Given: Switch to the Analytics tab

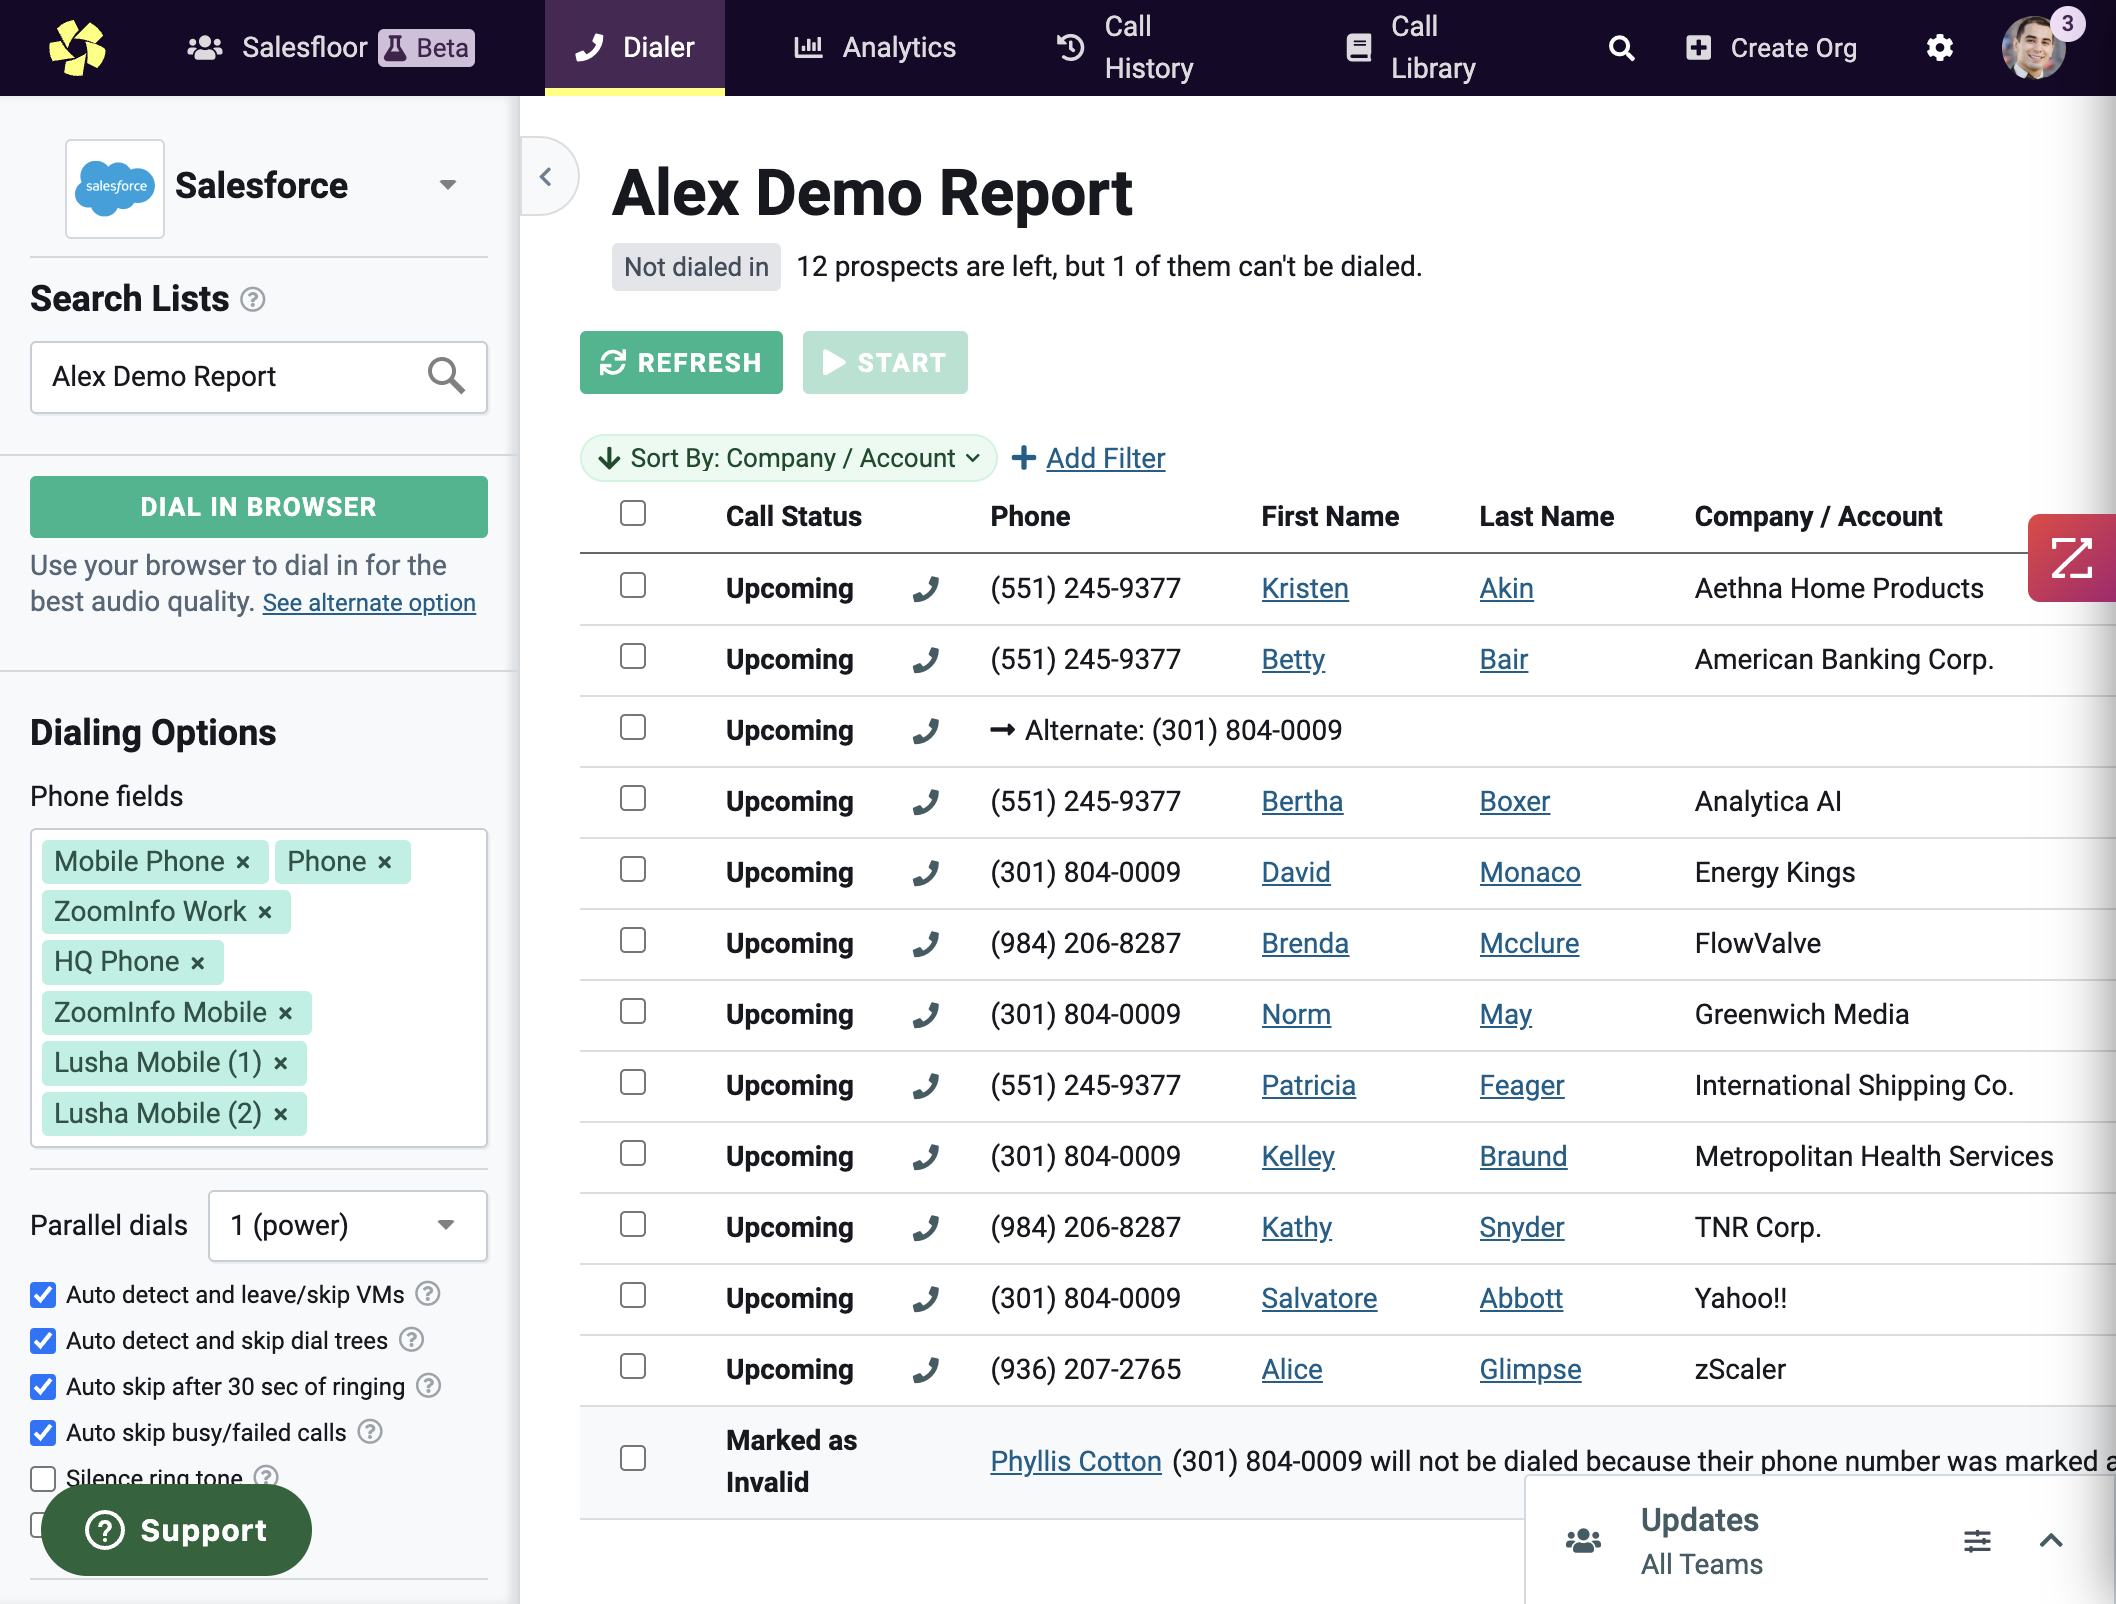Looking at the screenshot, I should (x=875, y=48).
